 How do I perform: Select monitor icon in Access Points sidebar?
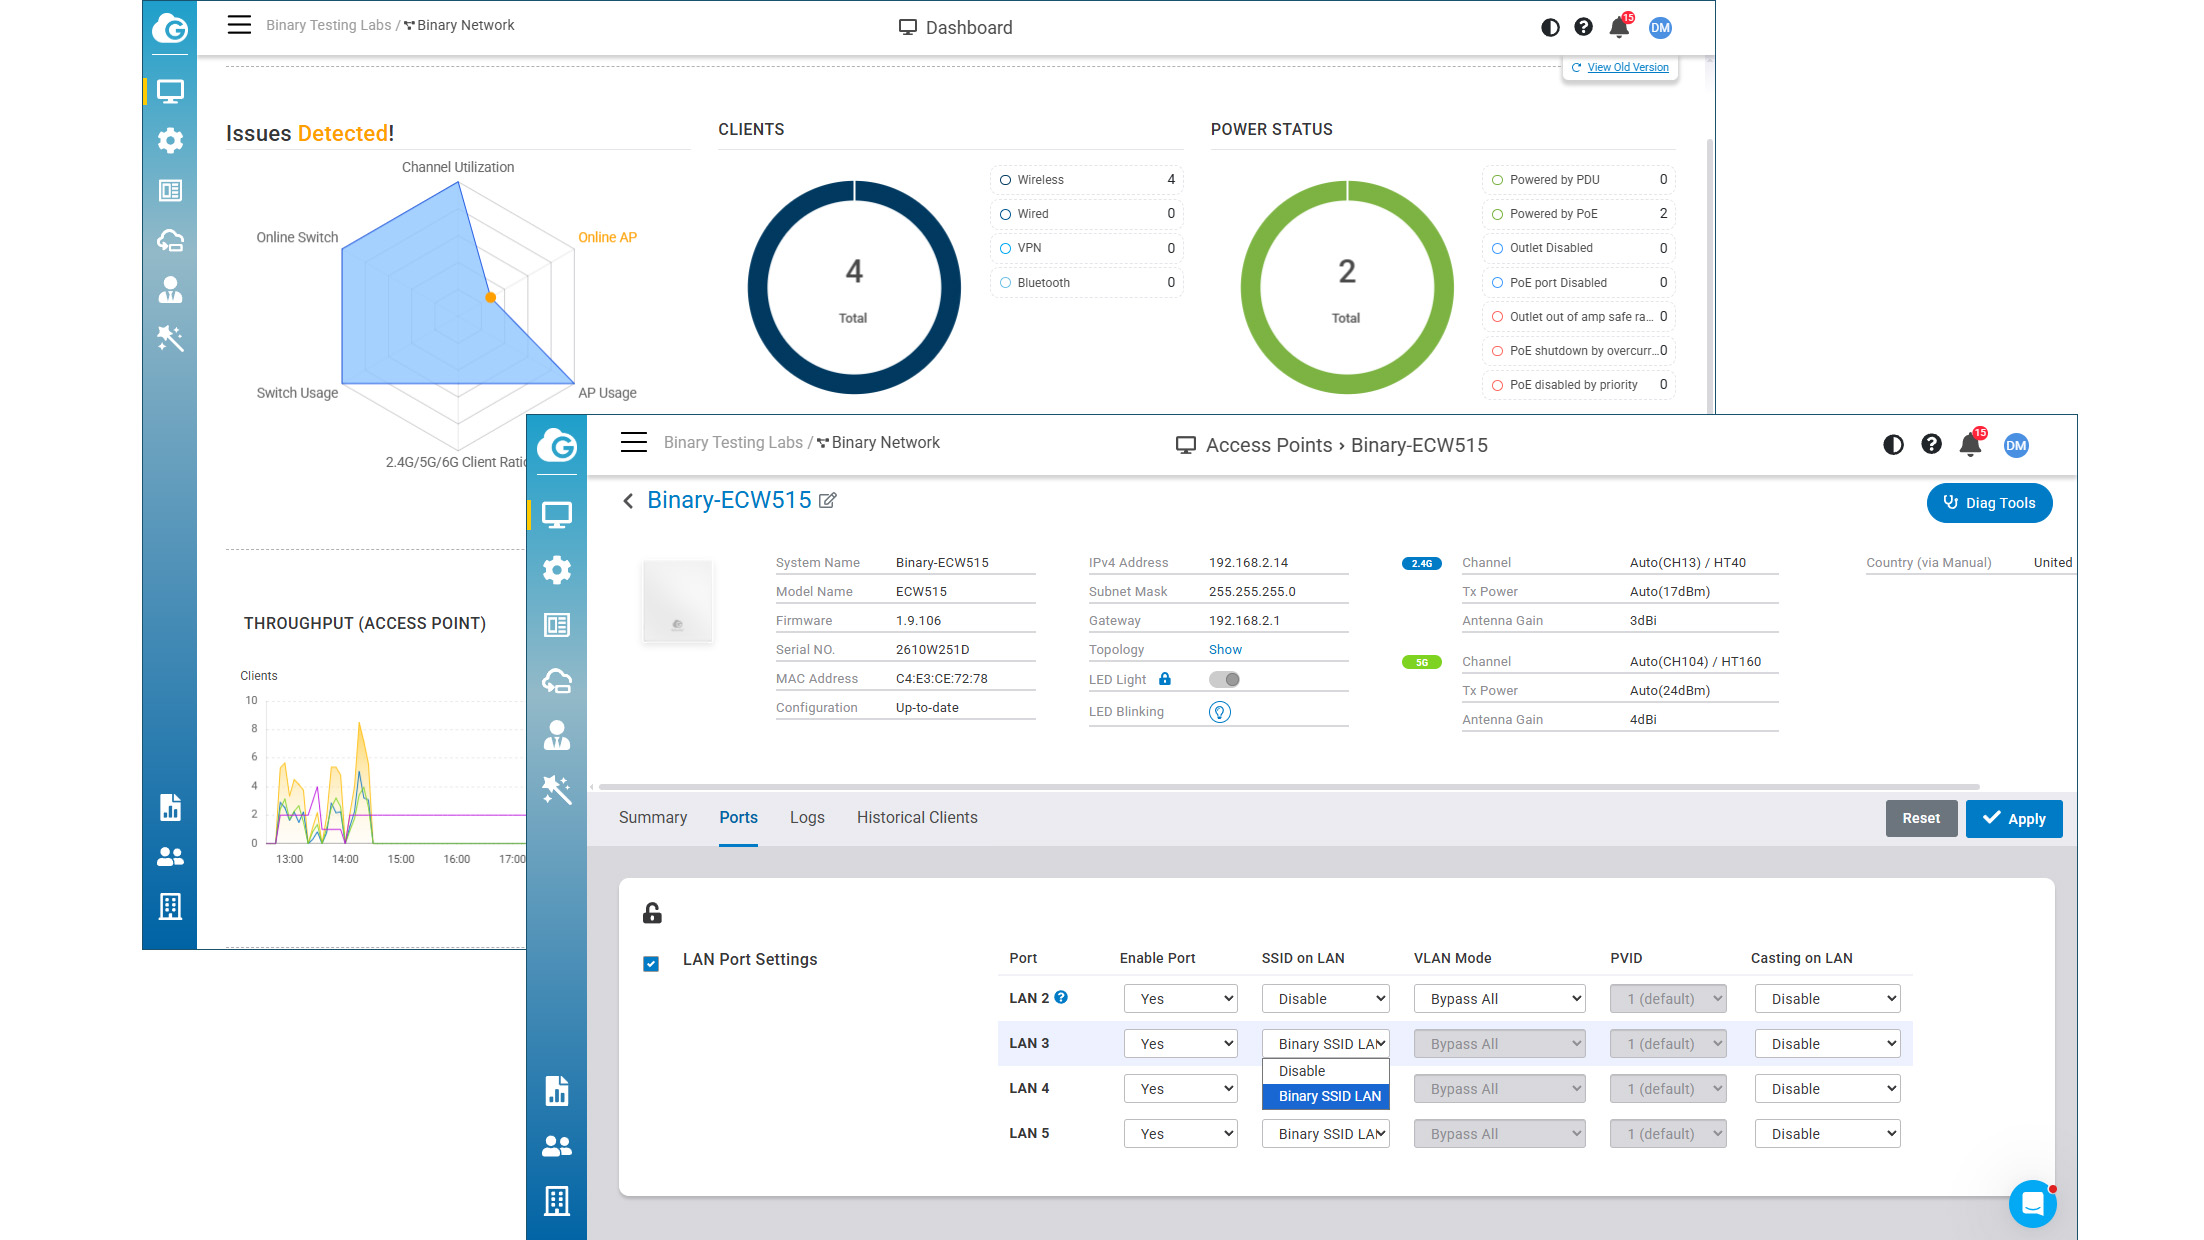coord(557,515)
